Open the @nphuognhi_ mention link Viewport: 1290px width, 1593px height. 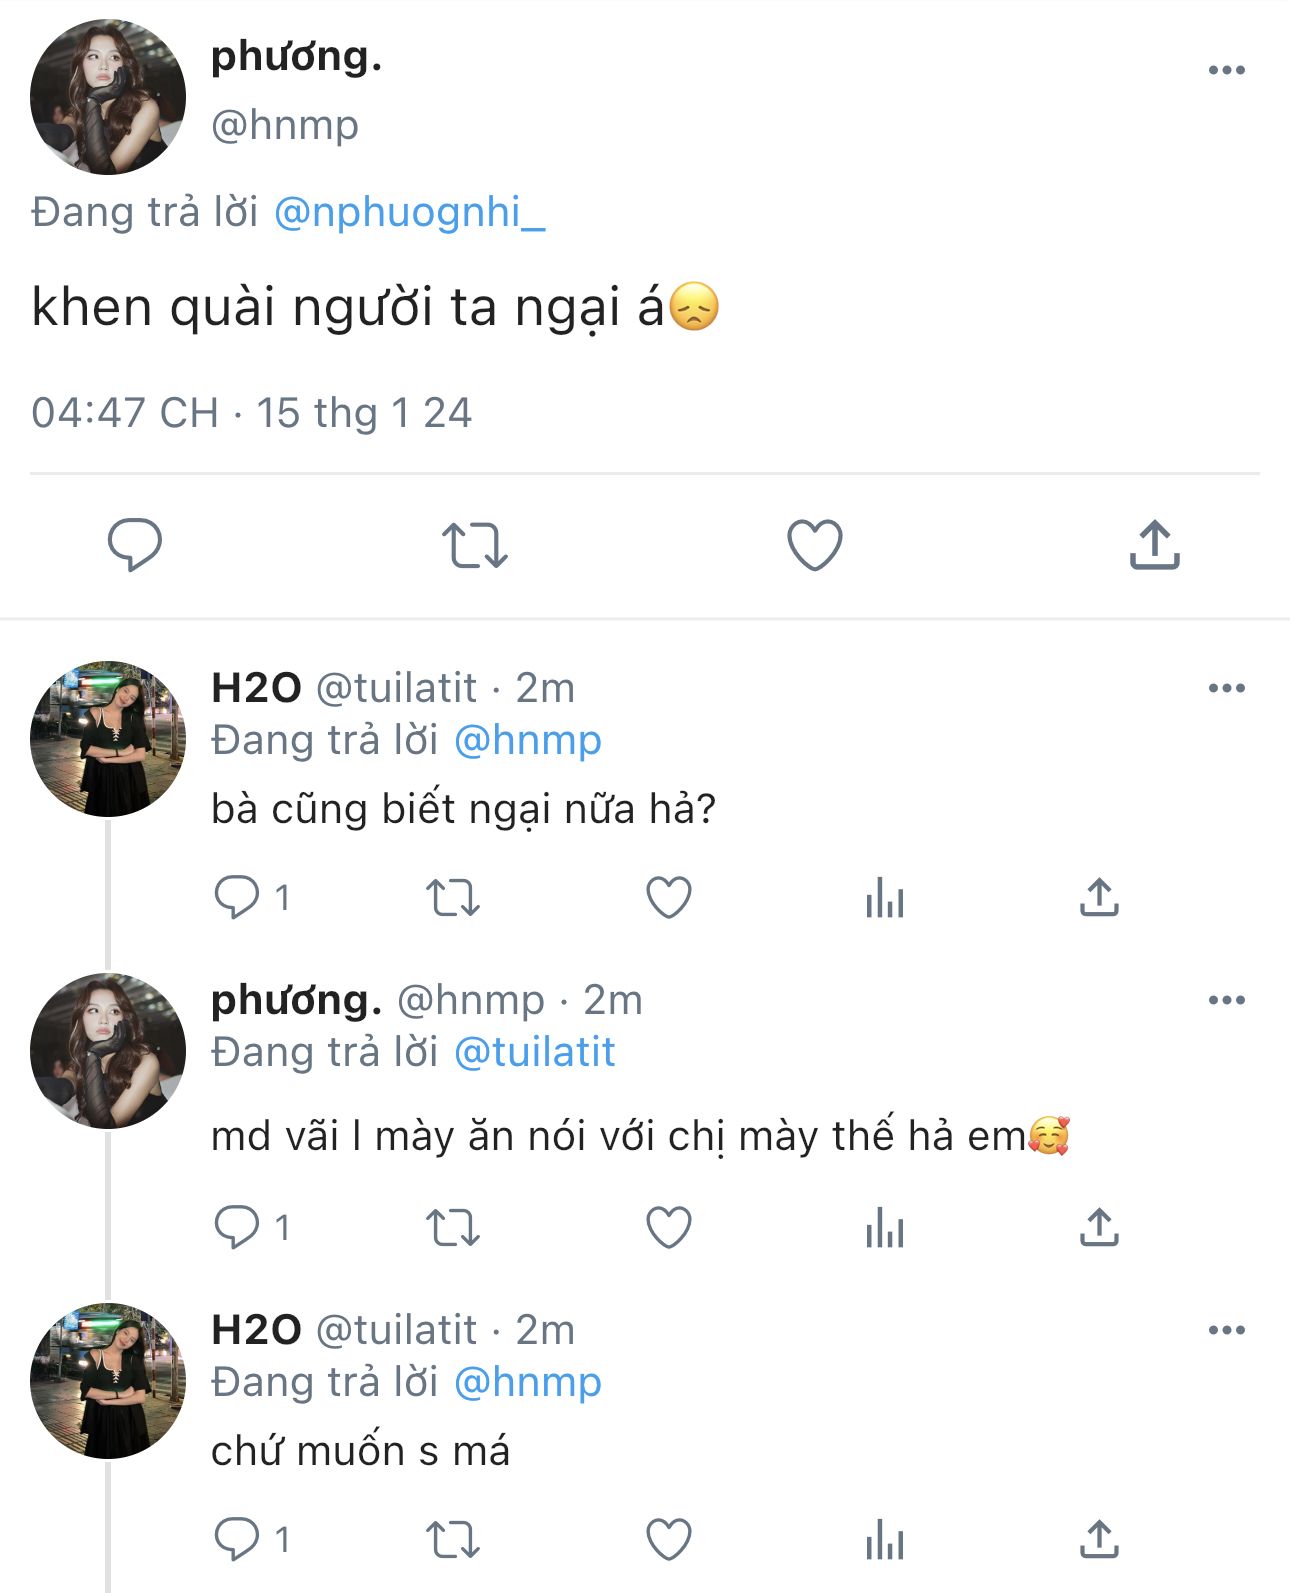point(410,212)
